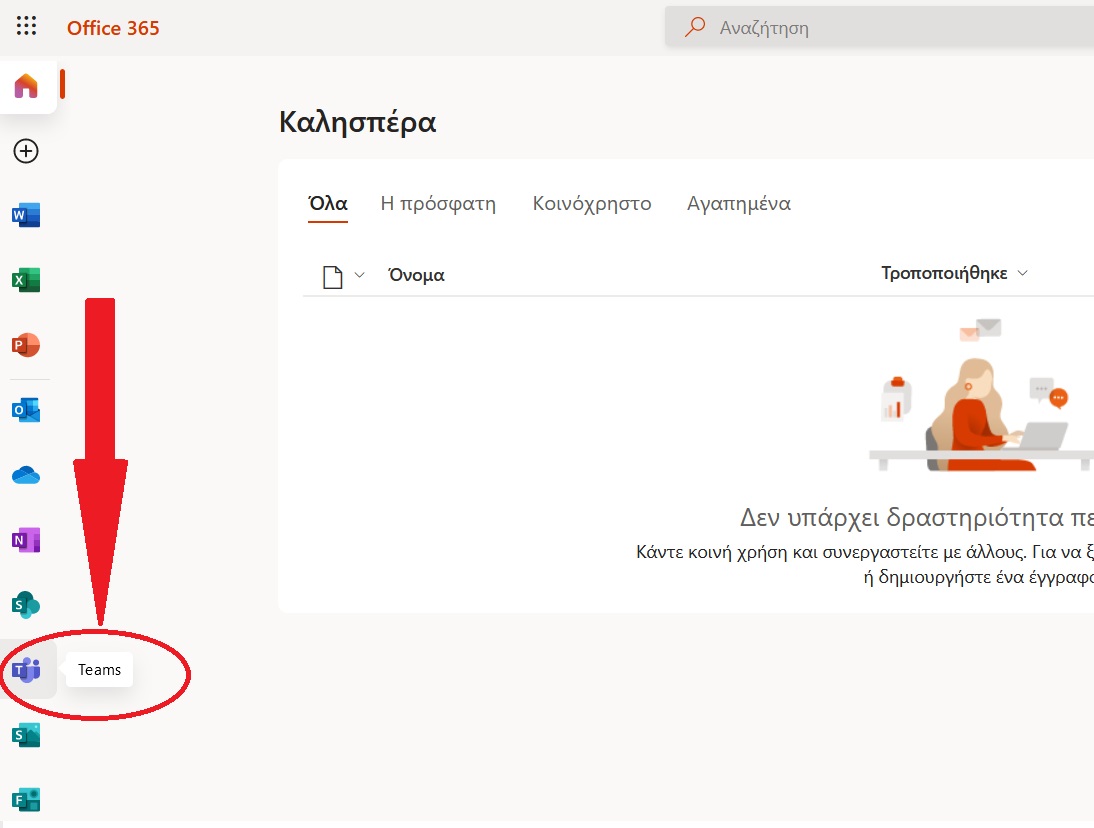This screenshot has width=1094, height=828.
Task: Open PowerPoint from the sidebar
Action: (26, 345)
